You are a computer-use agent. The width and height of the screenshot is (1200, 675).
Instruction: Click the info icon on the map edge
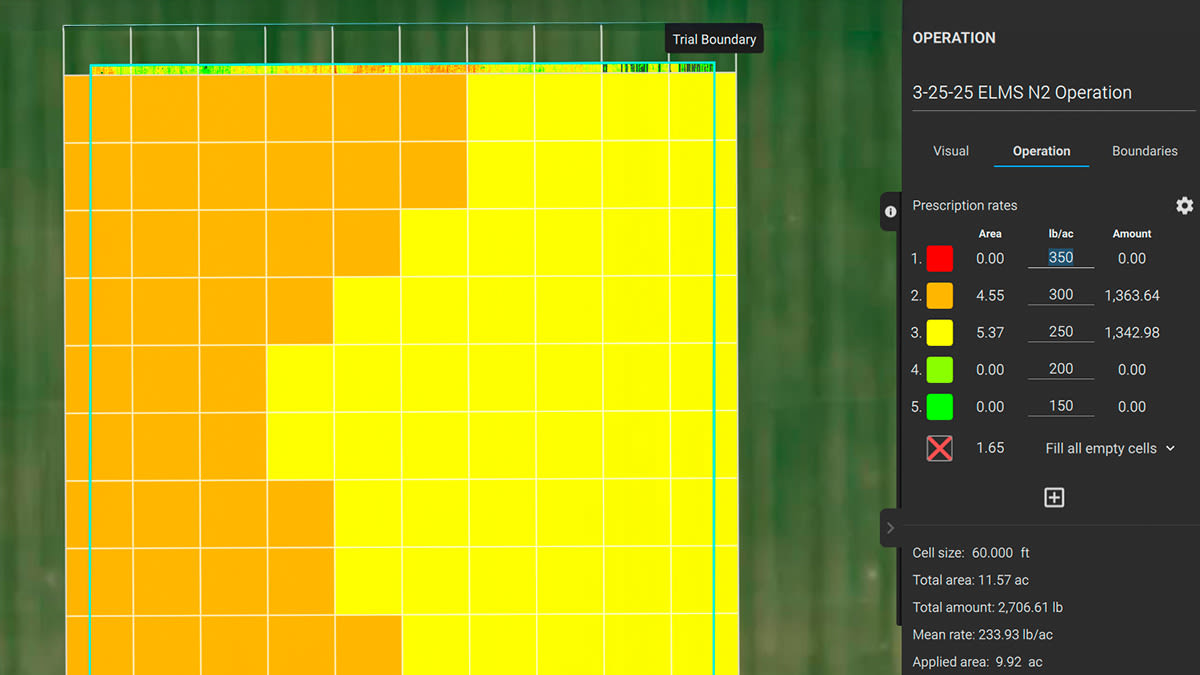pos(890,211)
